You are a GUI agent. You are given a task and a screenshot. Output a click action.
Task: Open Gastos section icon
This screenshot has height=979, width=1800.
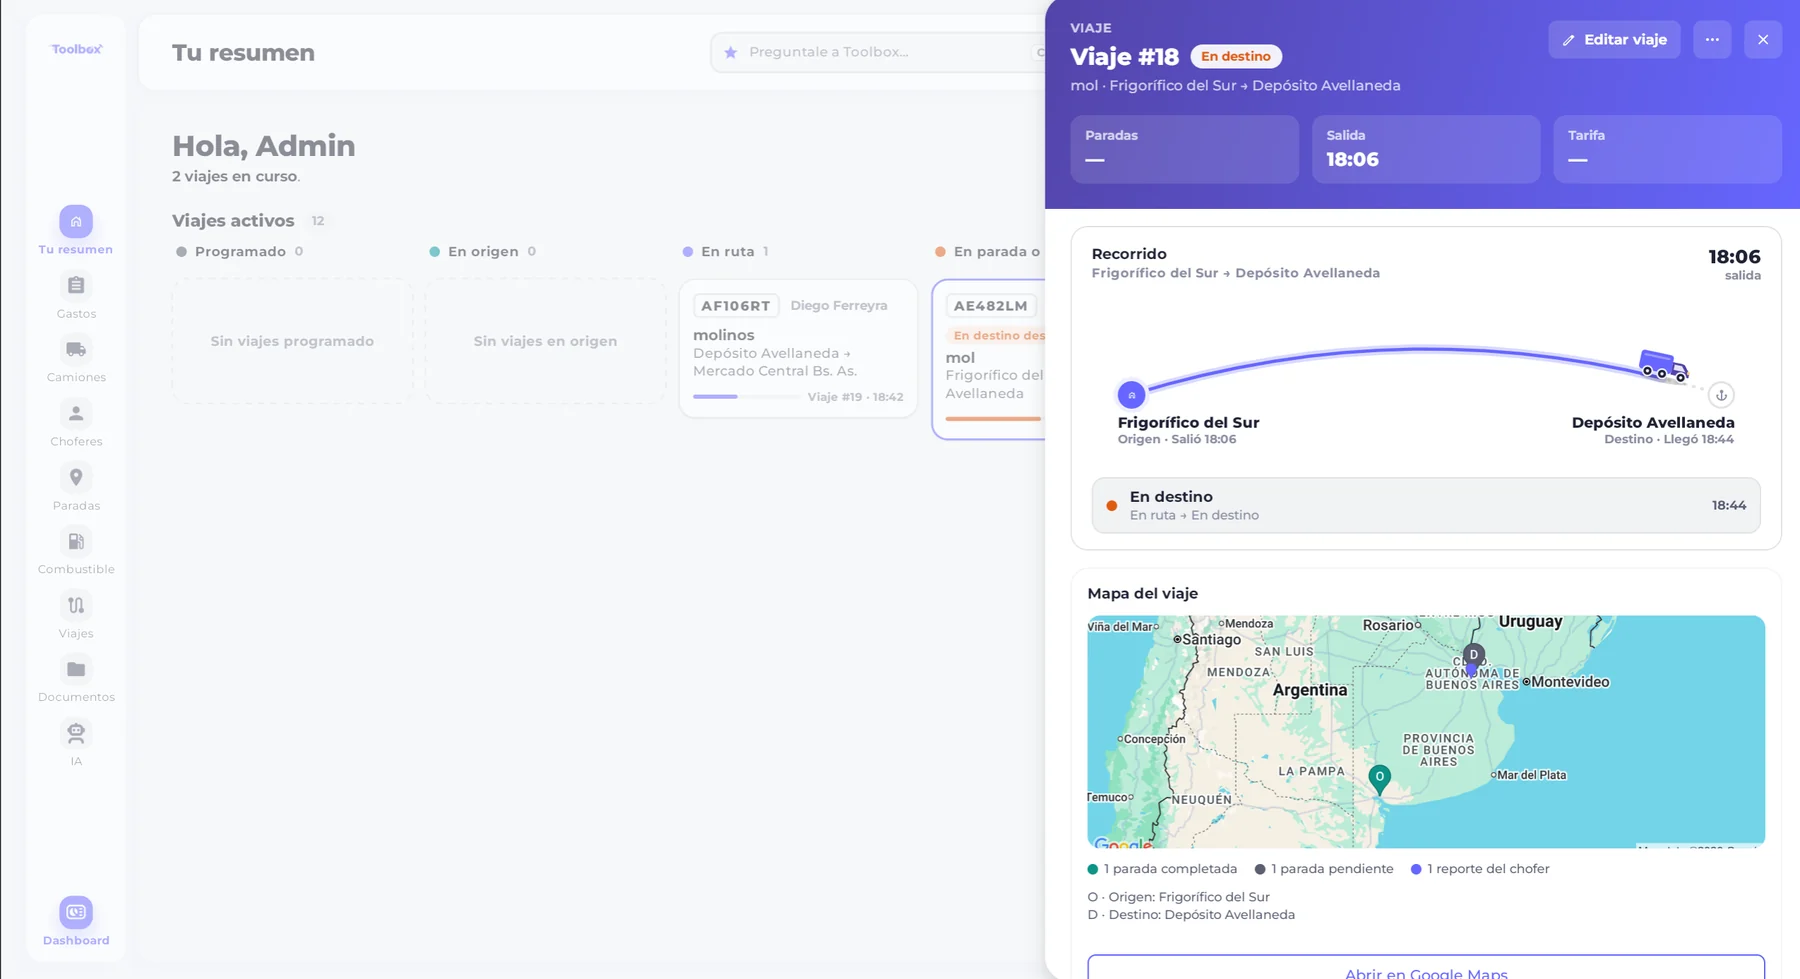tap(76, 286)
